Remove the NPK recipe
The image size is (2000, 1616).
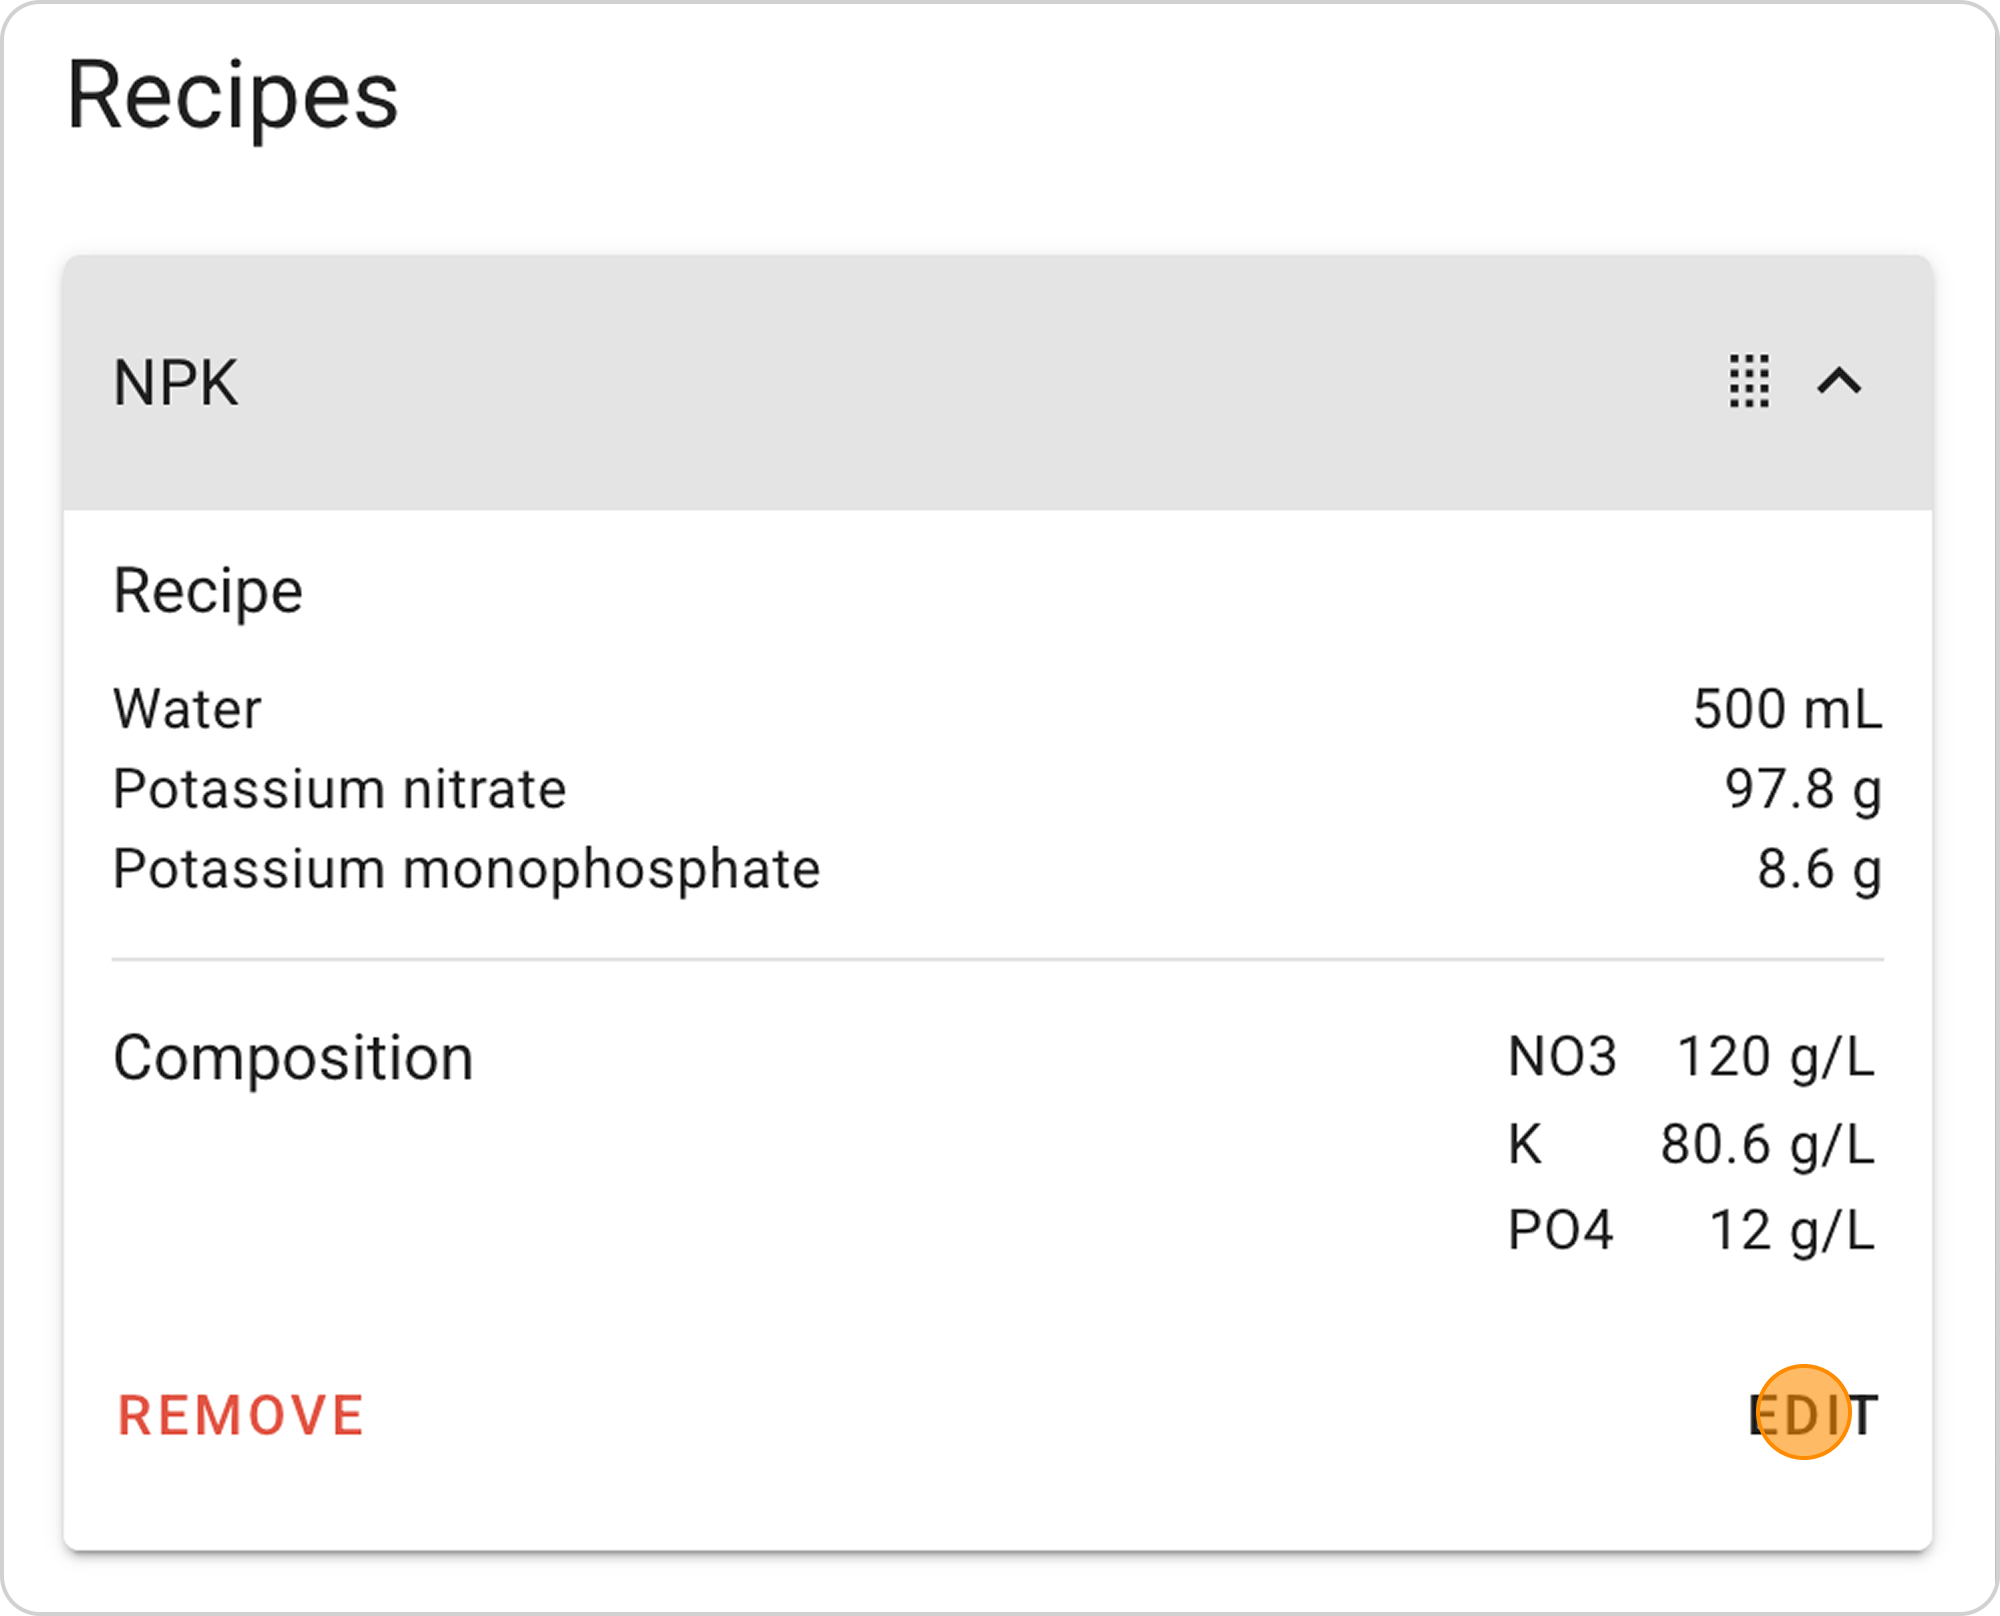[241, 1415]
